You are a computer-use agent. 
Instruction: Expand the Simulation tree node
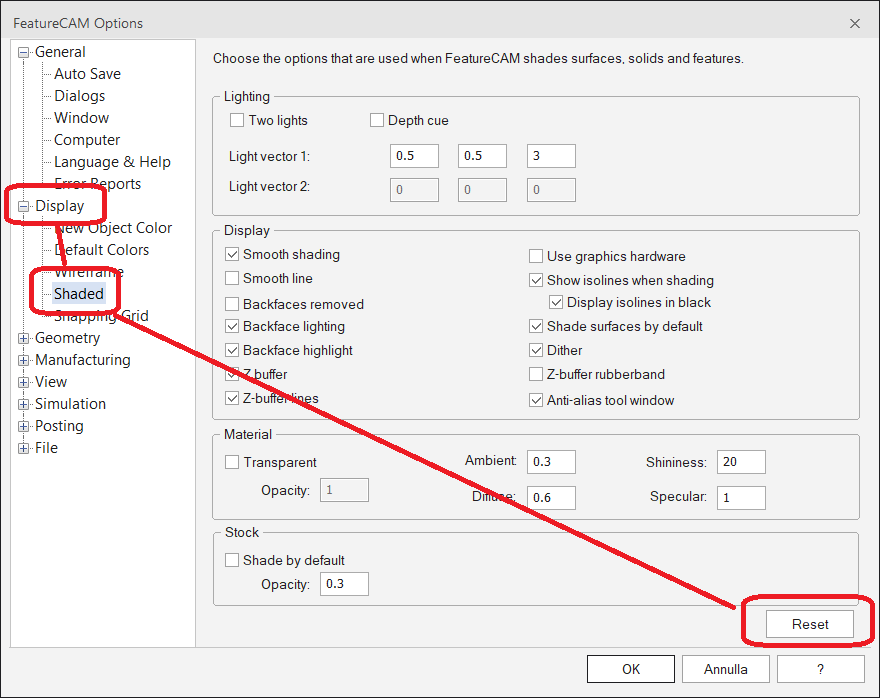22,404
